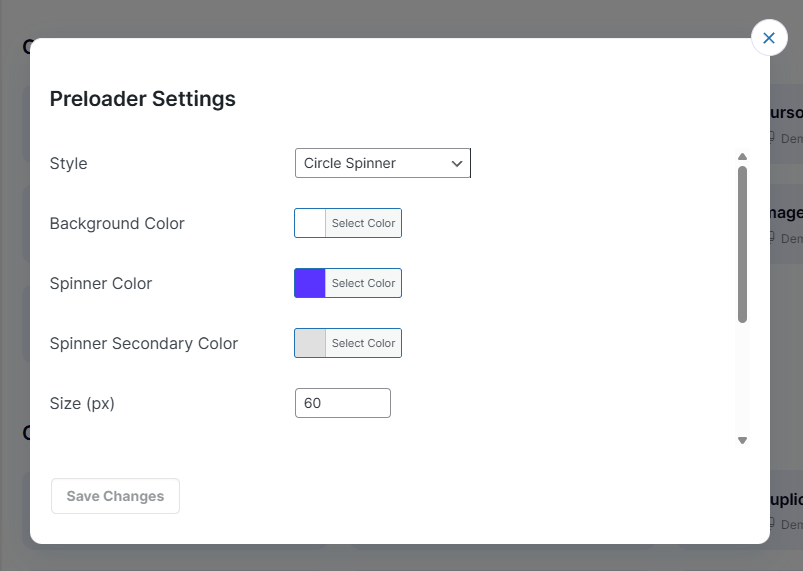The height and width of the screenshot is (571, 803).
Task: Close the Preloader Settings dialog
Action: [768, 38]
